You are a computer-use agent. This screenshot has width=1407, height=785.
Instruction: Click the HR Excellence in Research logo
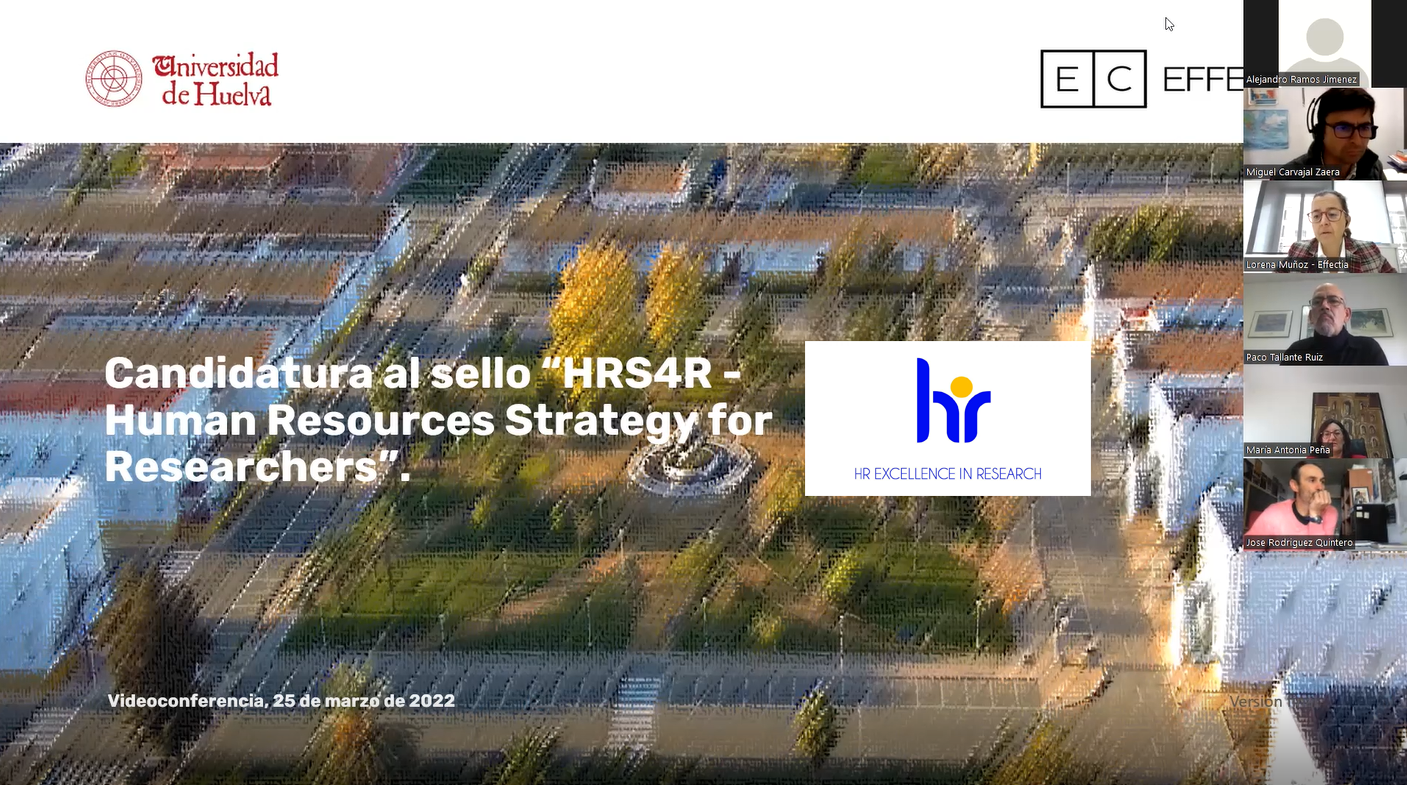(x=946, y=418)
